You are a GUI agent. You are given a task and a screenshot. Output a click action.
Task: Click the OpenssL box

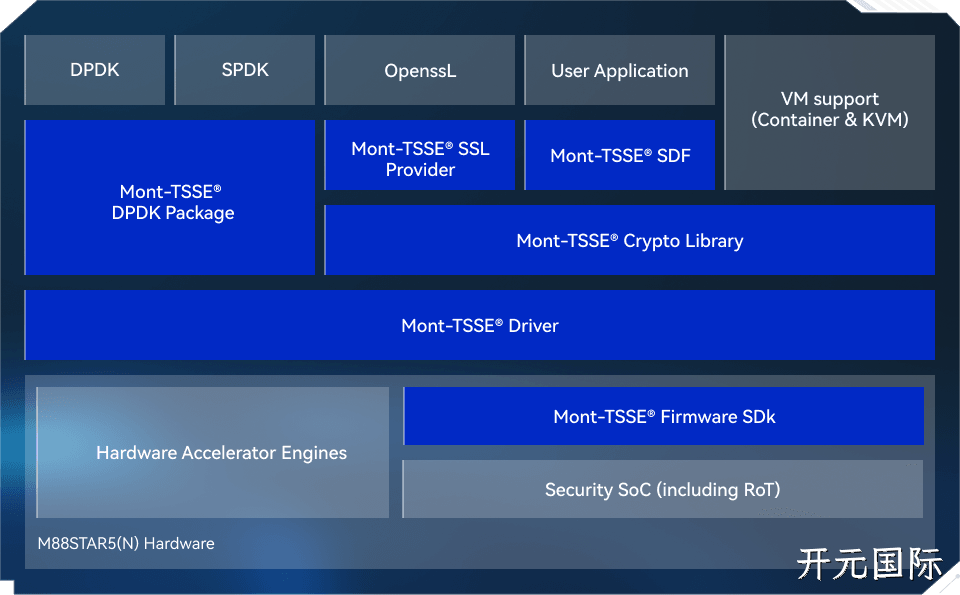click(420, 70)
